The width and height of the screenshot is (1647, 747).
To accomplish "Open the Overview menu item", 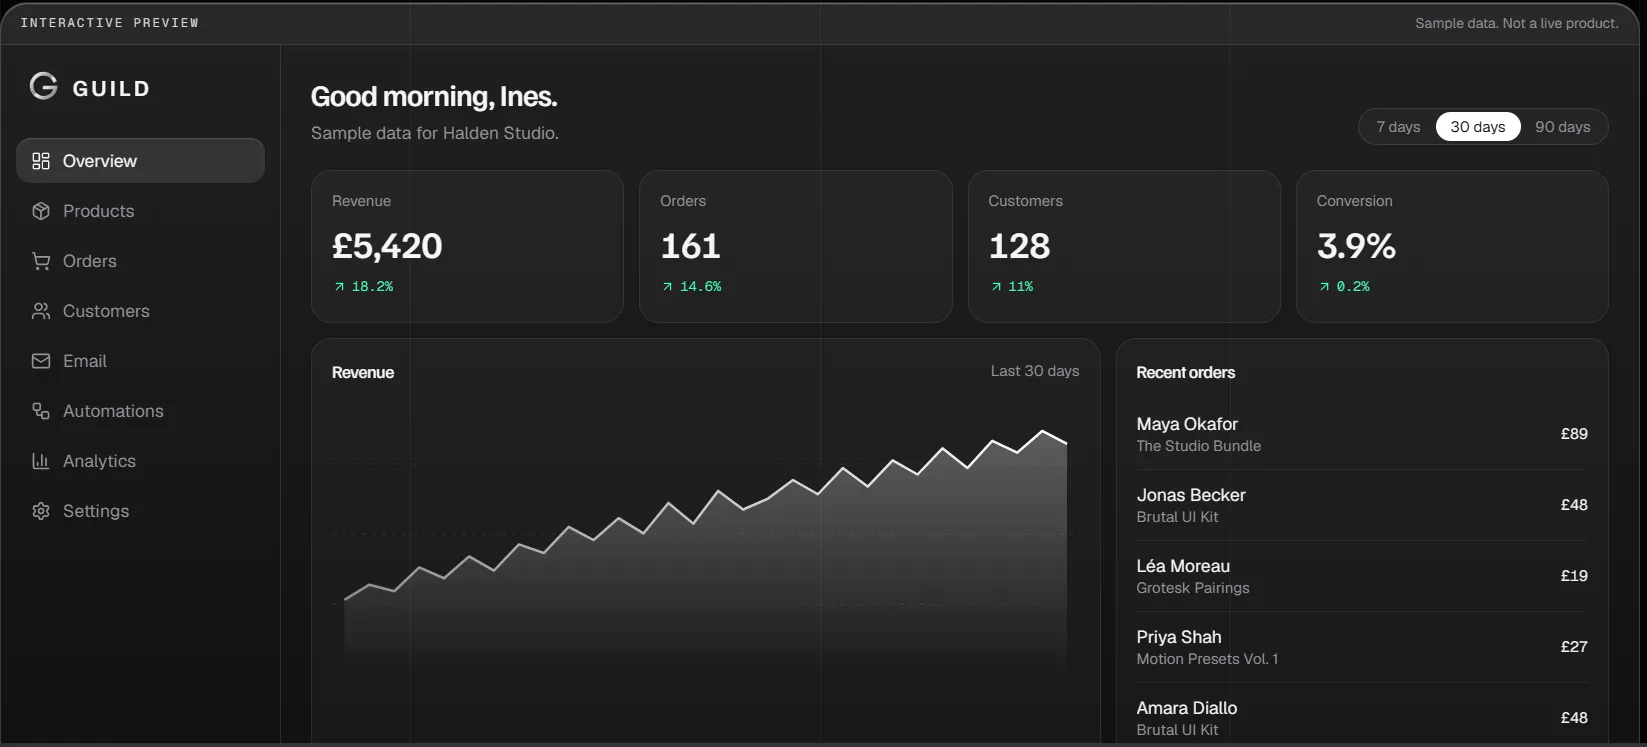I will click(x=140, y=161).
